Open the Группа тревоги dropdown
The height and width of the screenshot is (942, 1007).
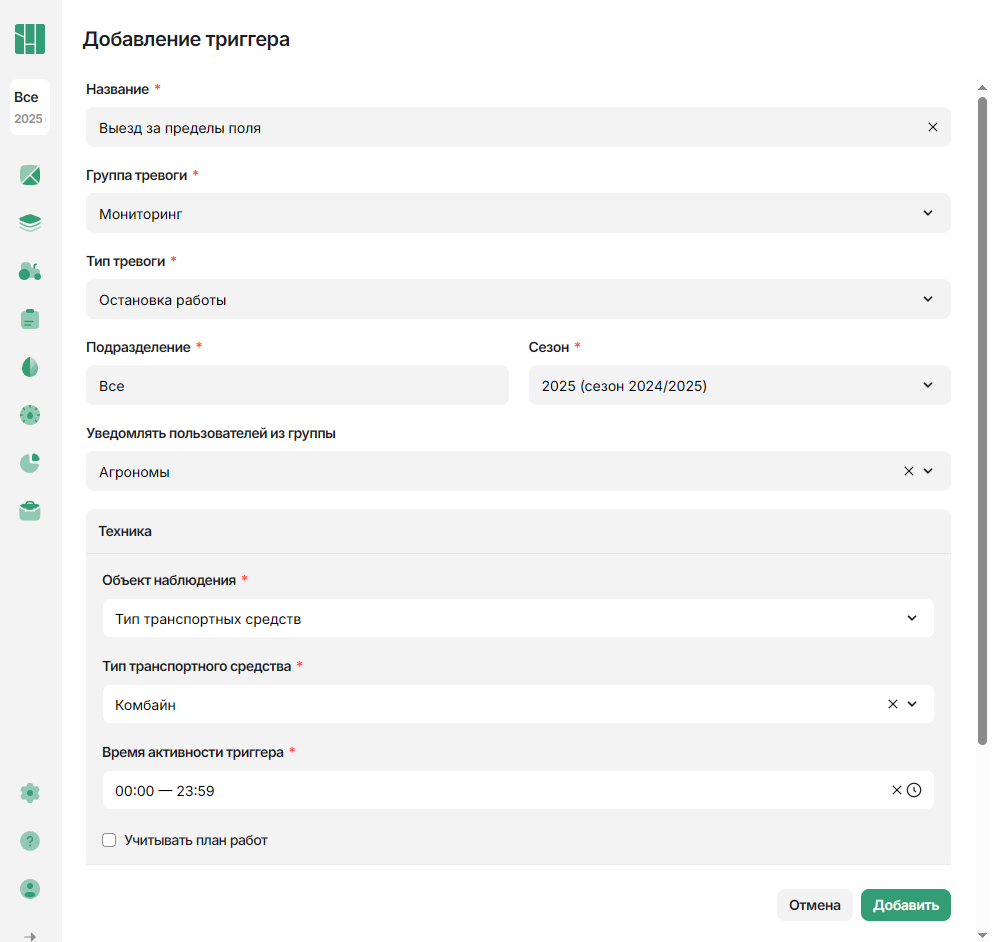pyautogui.click(x=929, y=213)
